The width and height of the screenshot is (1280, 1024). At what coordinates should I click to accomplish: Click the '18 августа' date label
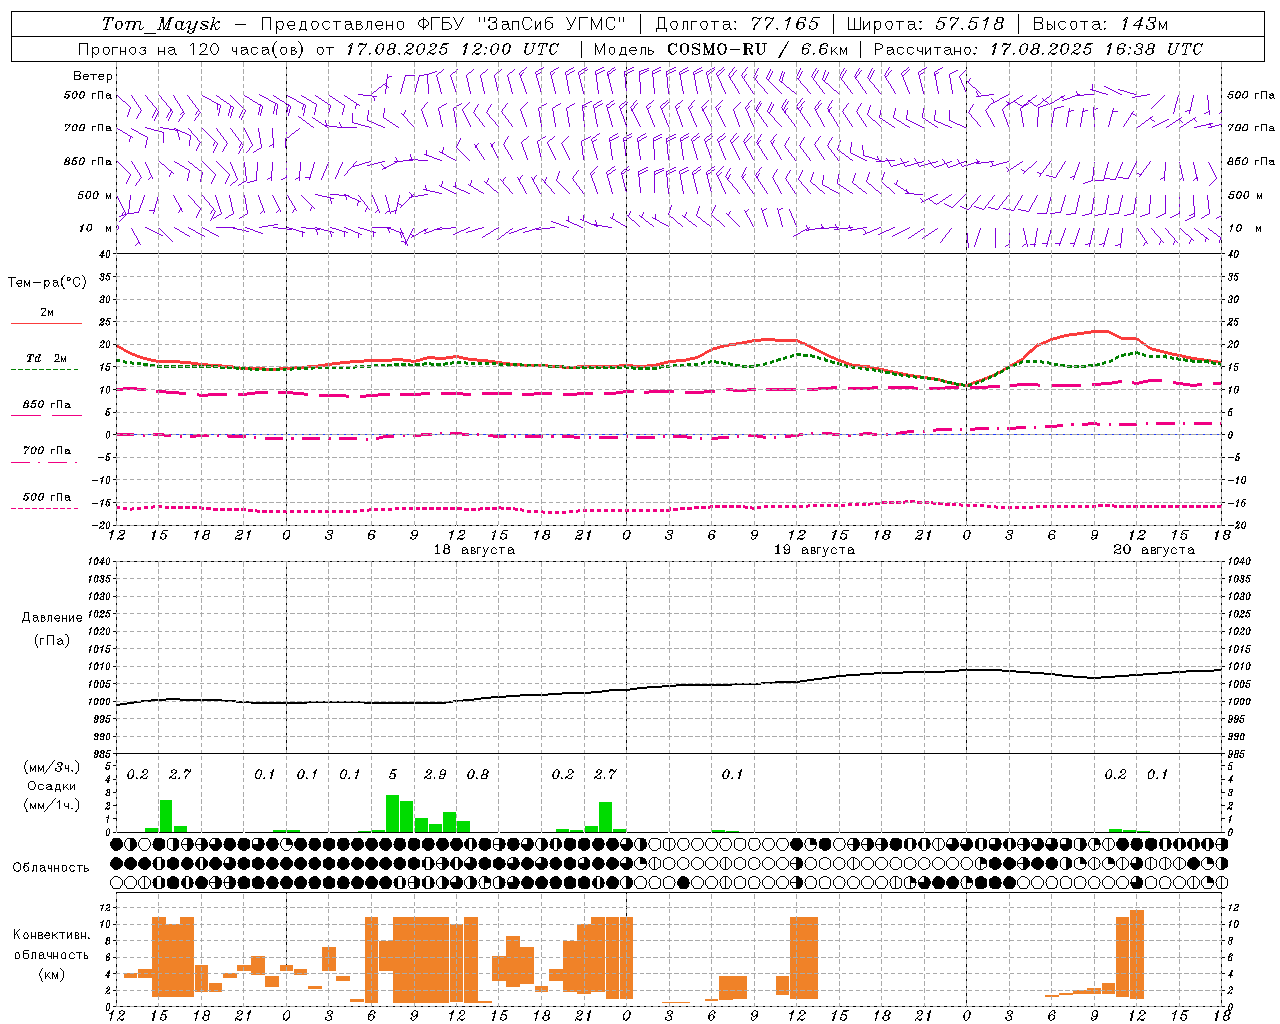[x=474, y=550]
